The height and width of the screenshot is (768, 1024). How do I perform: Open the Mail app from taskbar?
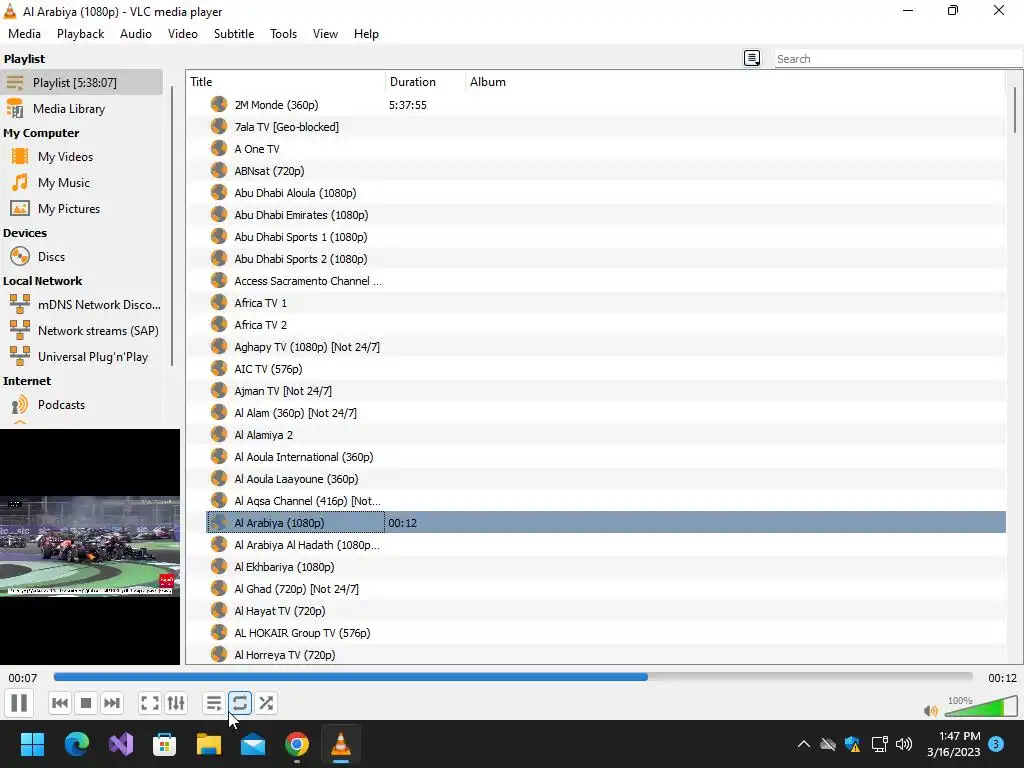point(253,744)
